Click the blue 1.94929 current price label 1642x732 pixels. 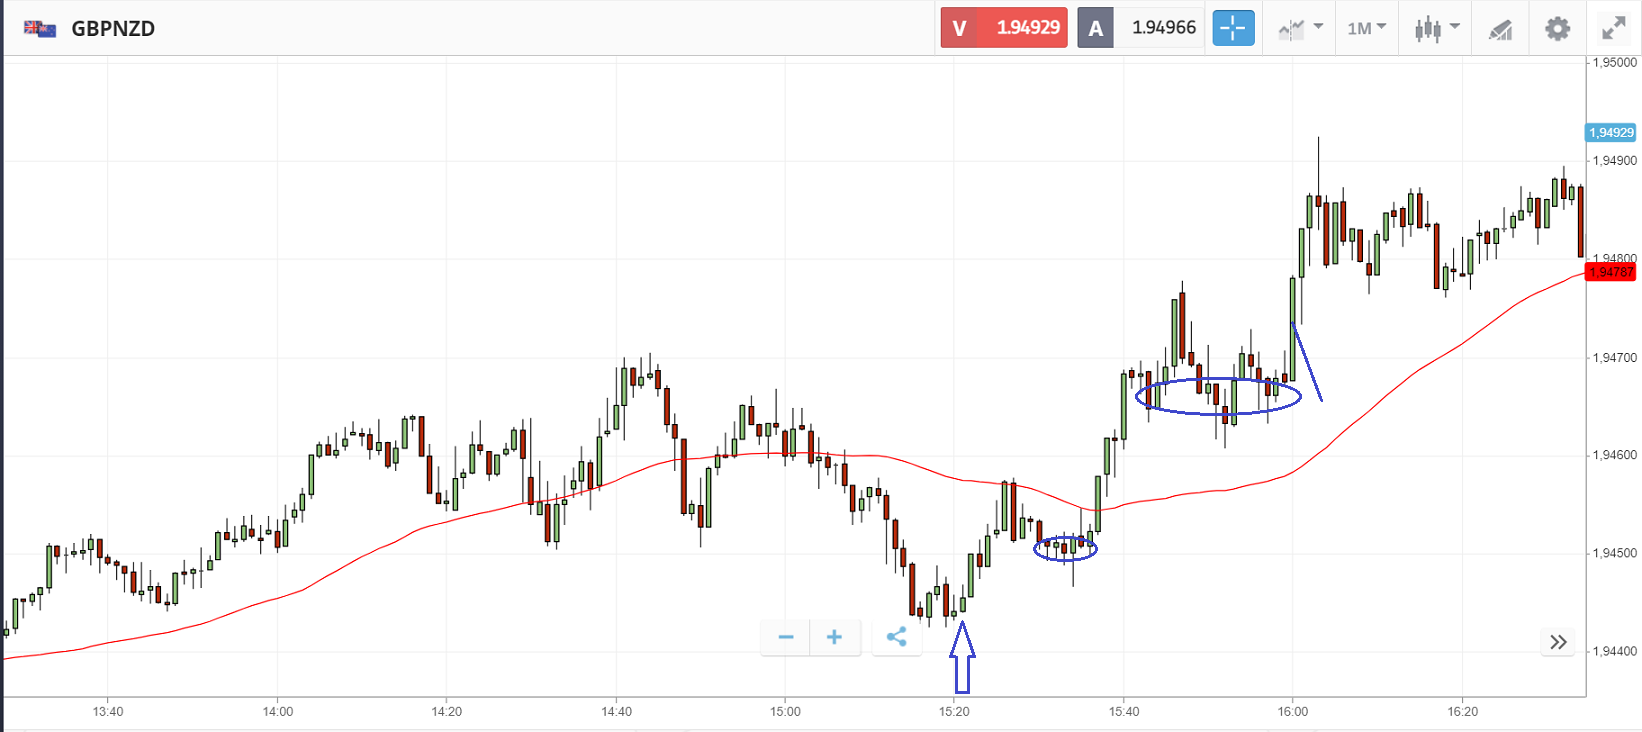point(1611,133)
